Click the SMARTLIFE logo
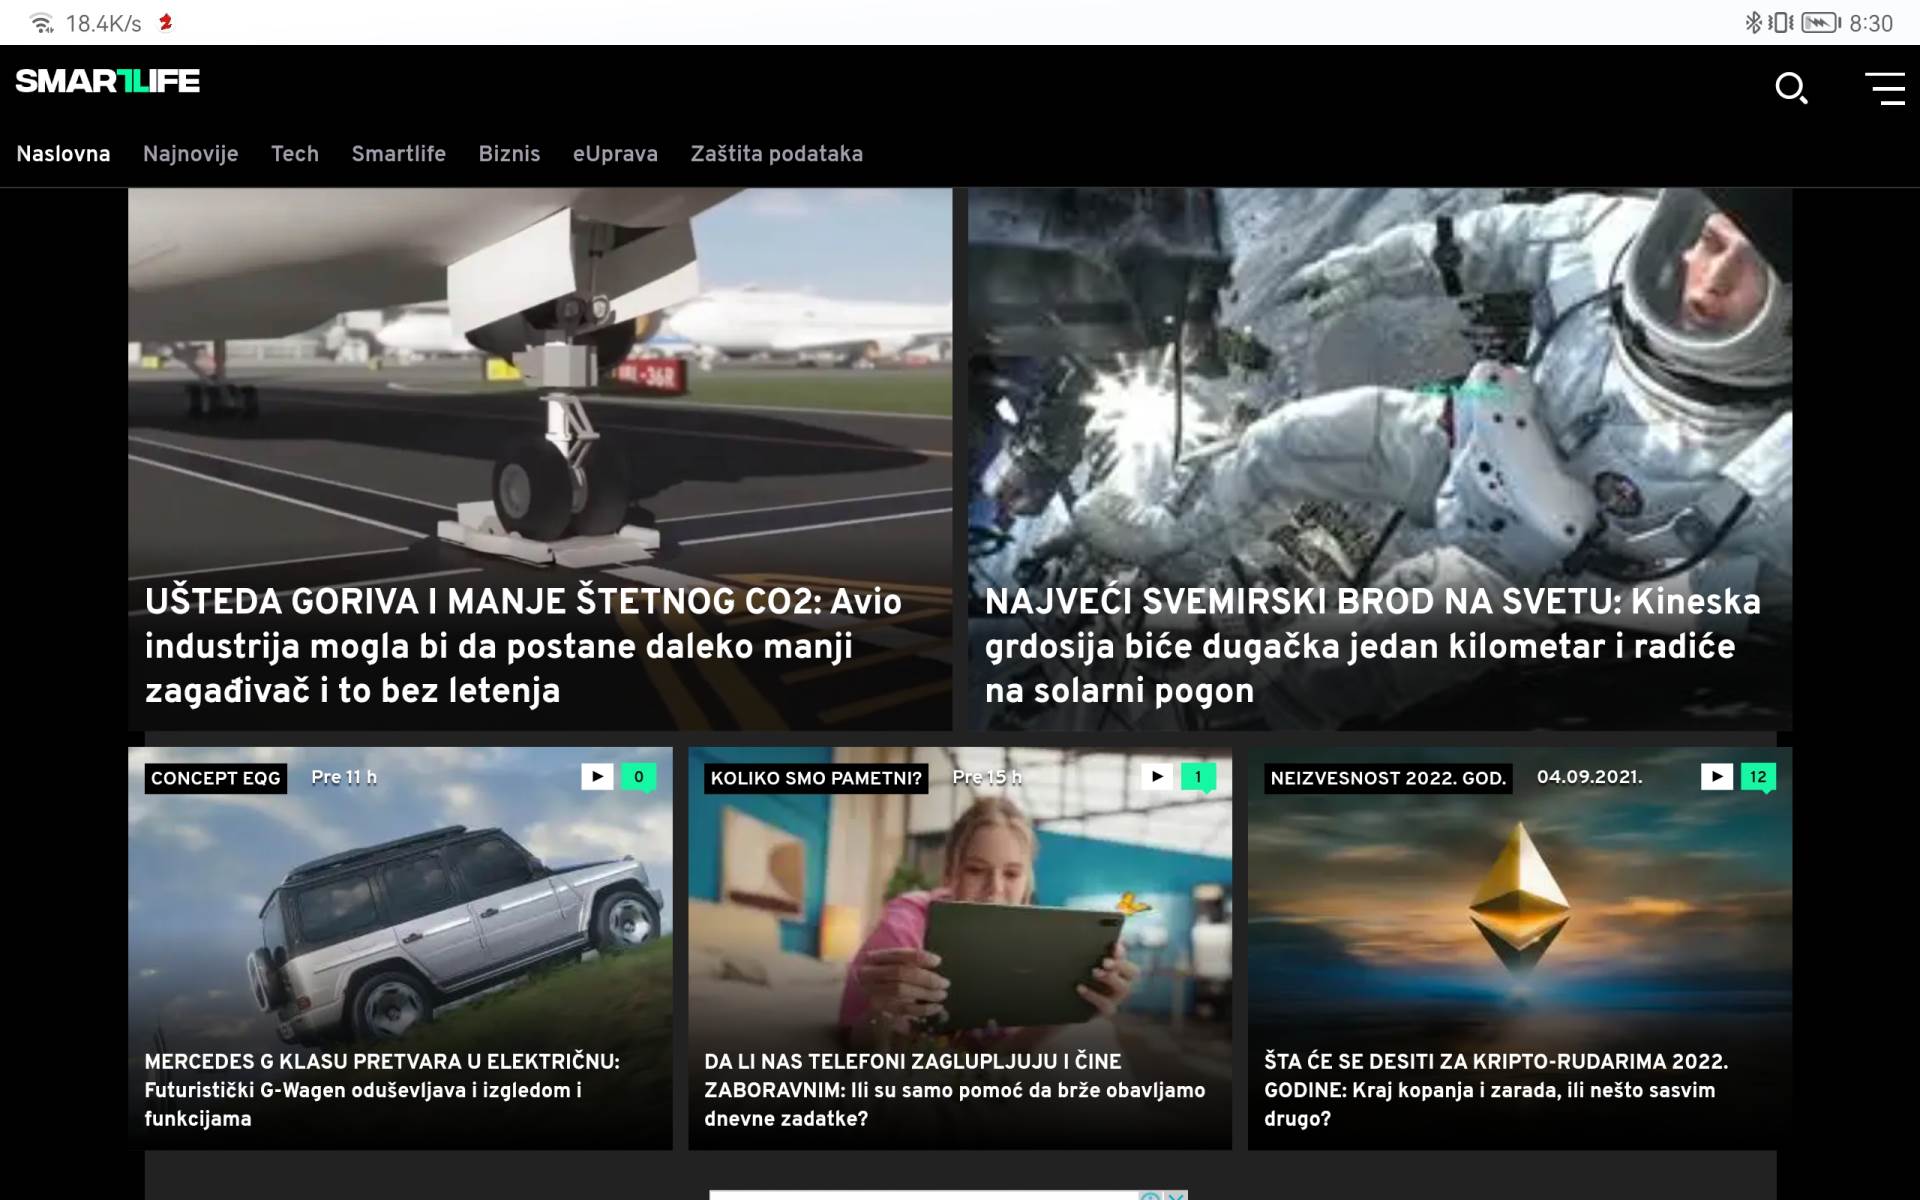The image size is (1920, 1200). pos(106,82)
